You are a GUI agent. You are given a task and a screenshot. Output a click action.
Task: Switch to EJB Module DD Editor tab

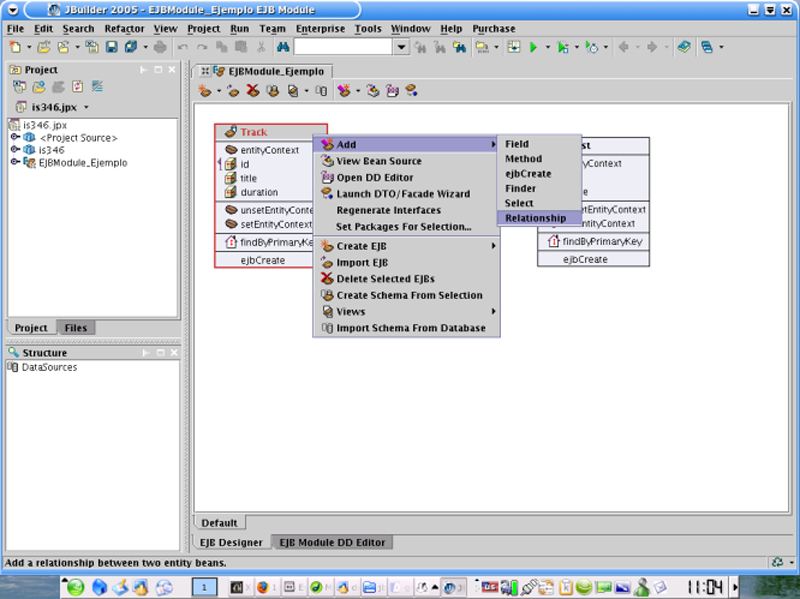click(x=332, y=543)
